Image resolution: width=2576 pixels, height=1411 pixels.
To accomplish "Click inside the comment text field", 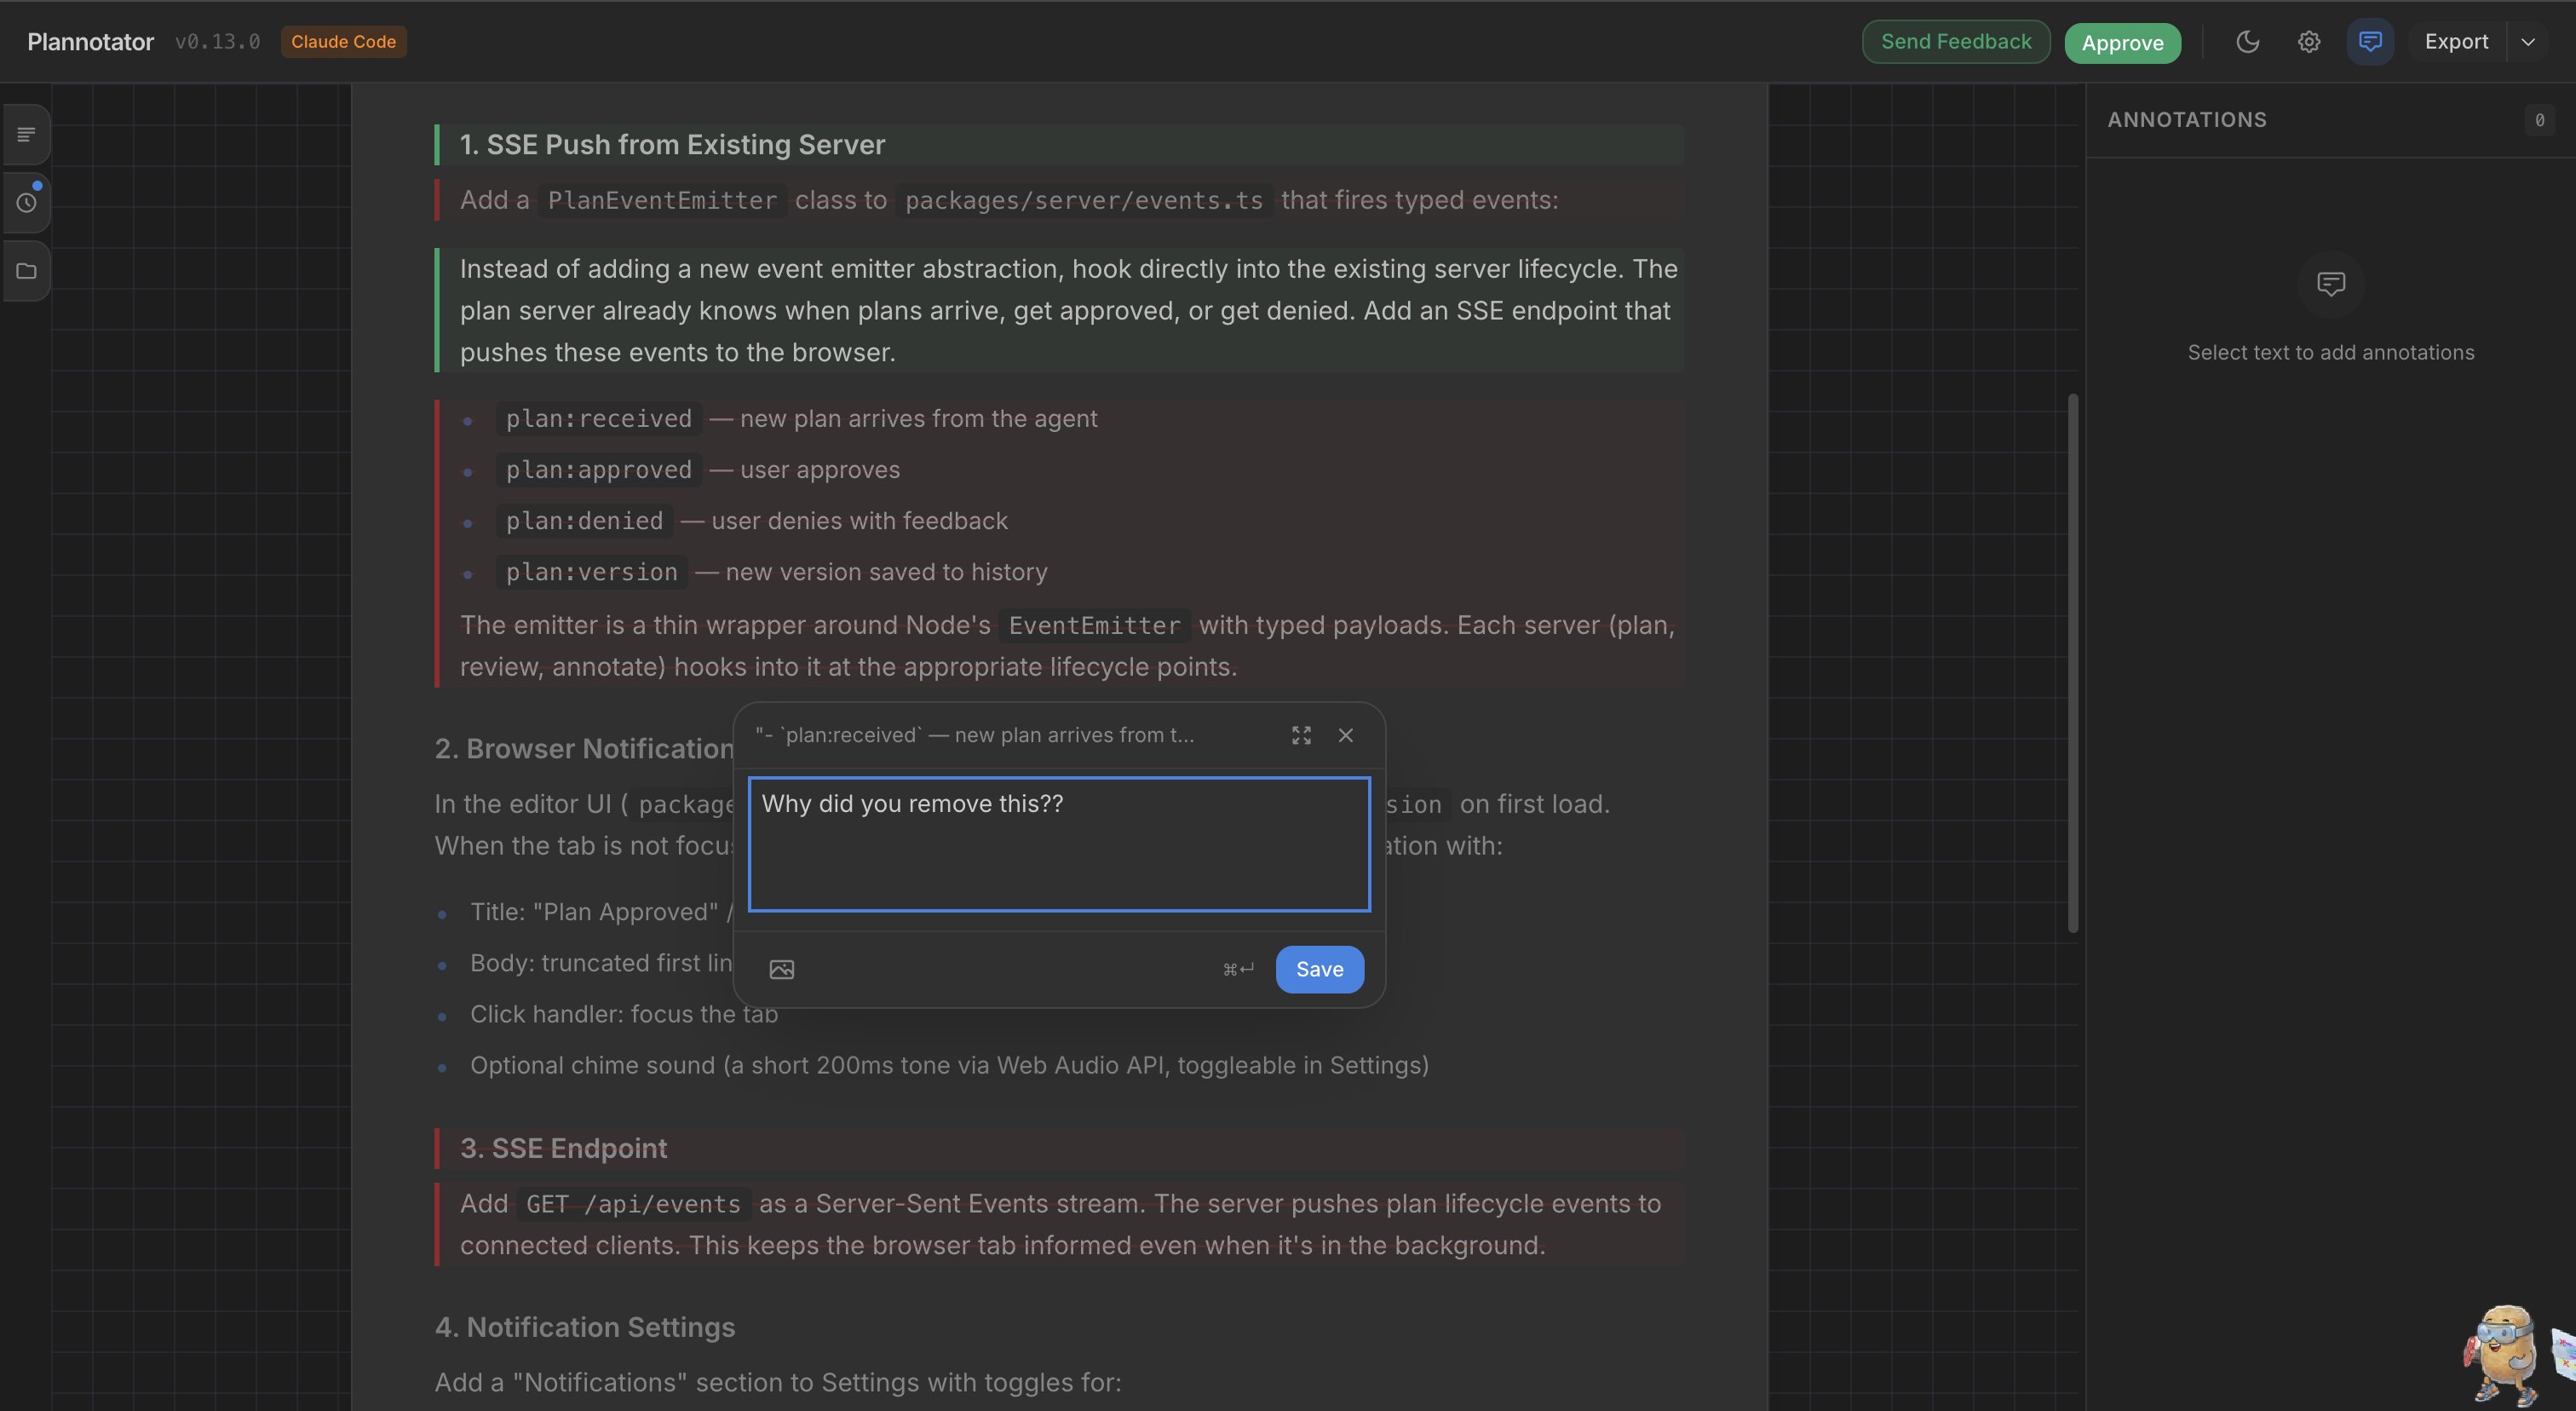I will pyautogui.click(x=1059, y=845).
